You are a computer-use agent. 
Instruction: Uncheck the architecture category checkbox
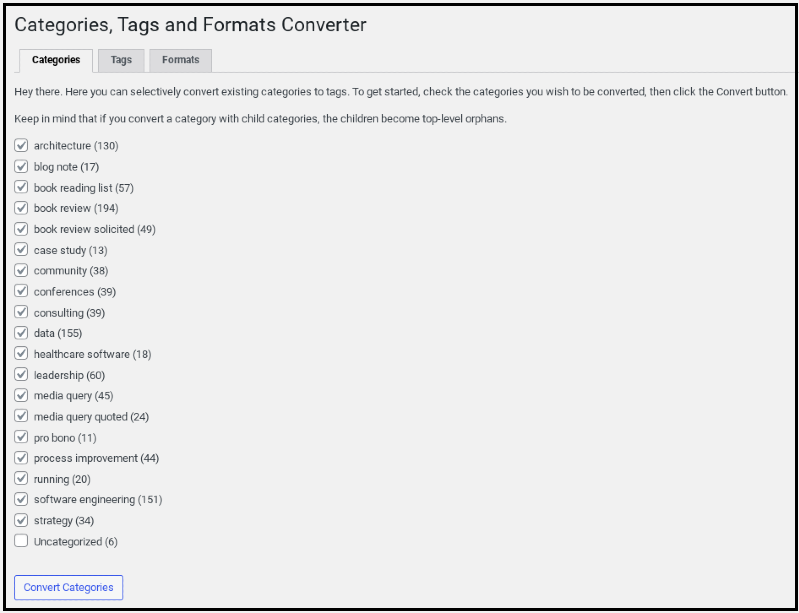pos(21,146)
